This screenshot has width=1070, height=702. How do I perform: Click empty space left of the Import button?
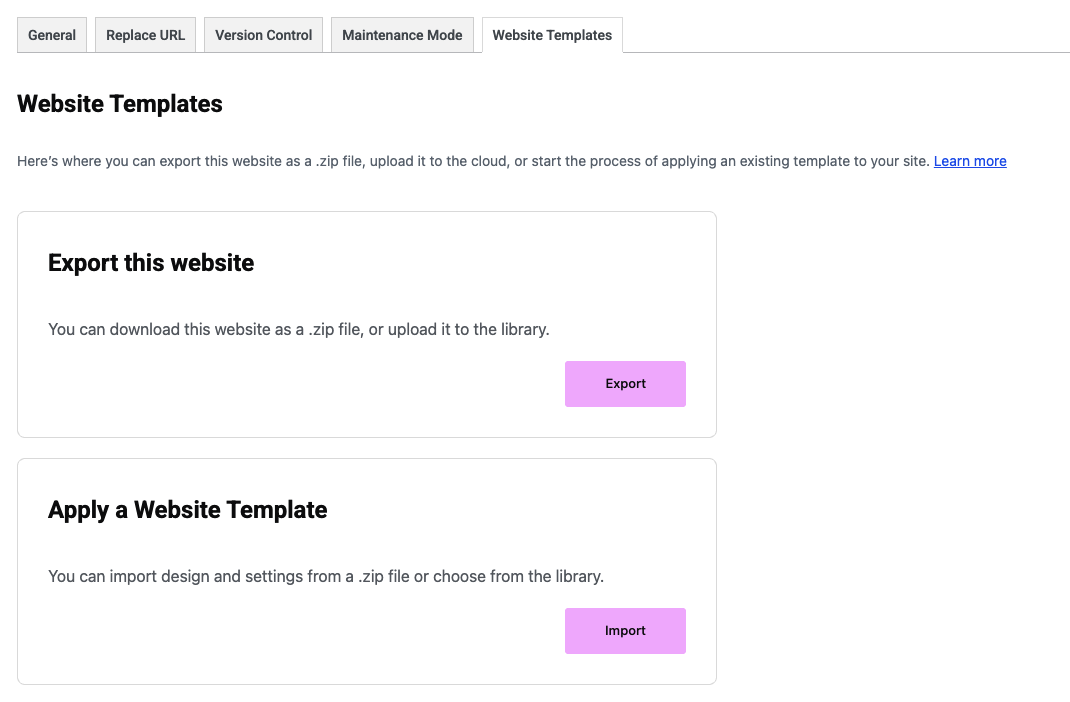coord(300,632)
